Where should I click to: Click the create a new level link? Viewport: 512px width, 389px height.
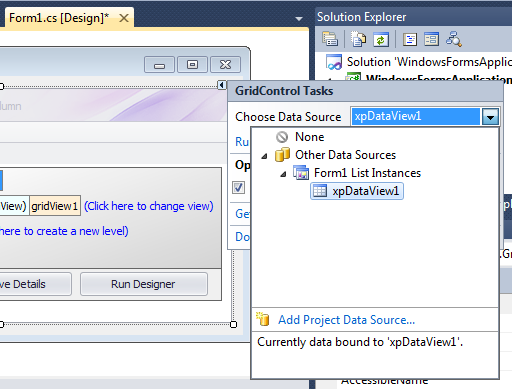tap(64, 231)
